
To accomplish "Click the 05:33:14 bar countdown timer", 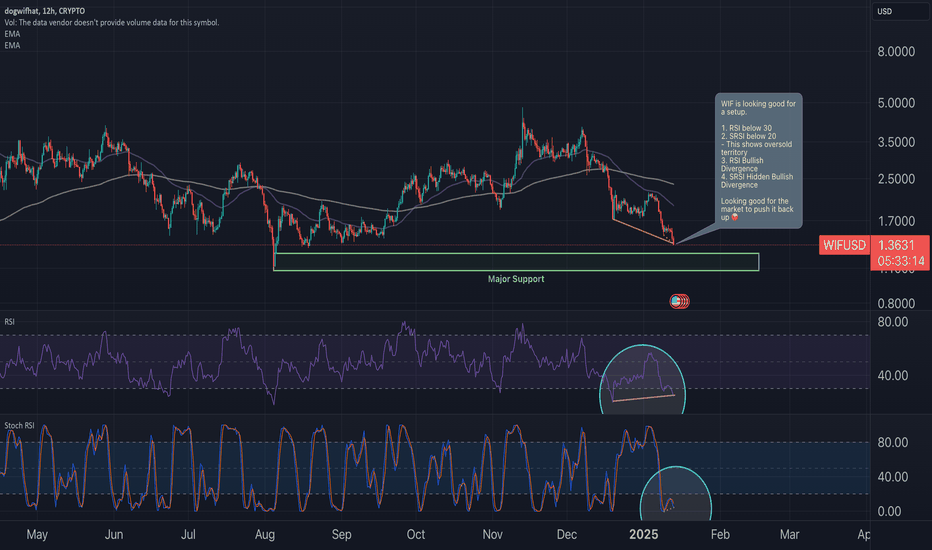I will pos(900,261).
